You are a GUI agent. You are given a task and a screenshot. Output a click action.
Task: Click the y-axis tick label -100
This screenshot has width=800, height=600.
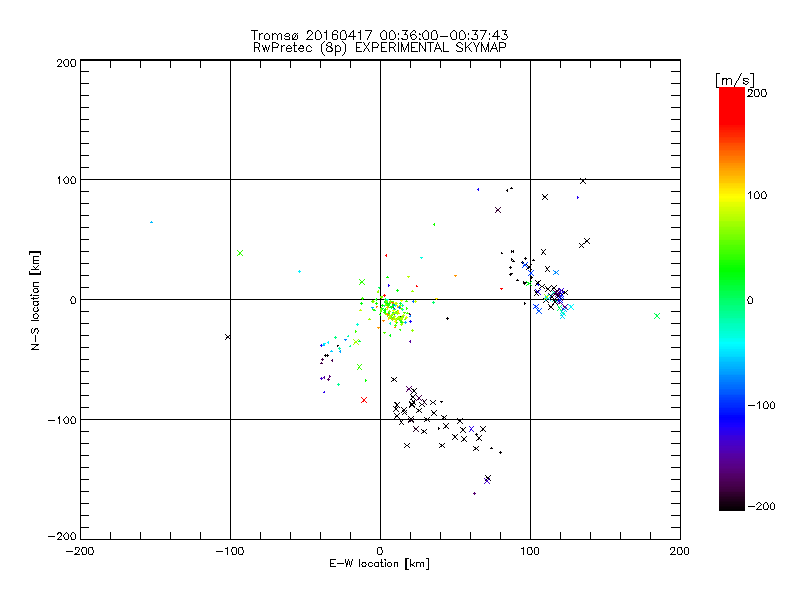click(x=62, y=420)
